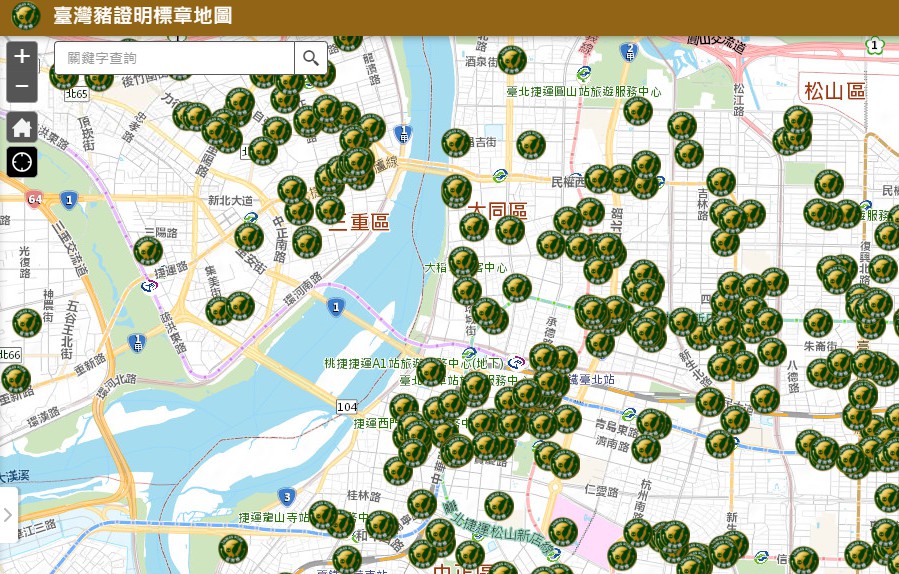Image resolution: width=899 pixels, height=574 pixels.
Task: Click route 64 highway shield
Action: pos(34,200)
